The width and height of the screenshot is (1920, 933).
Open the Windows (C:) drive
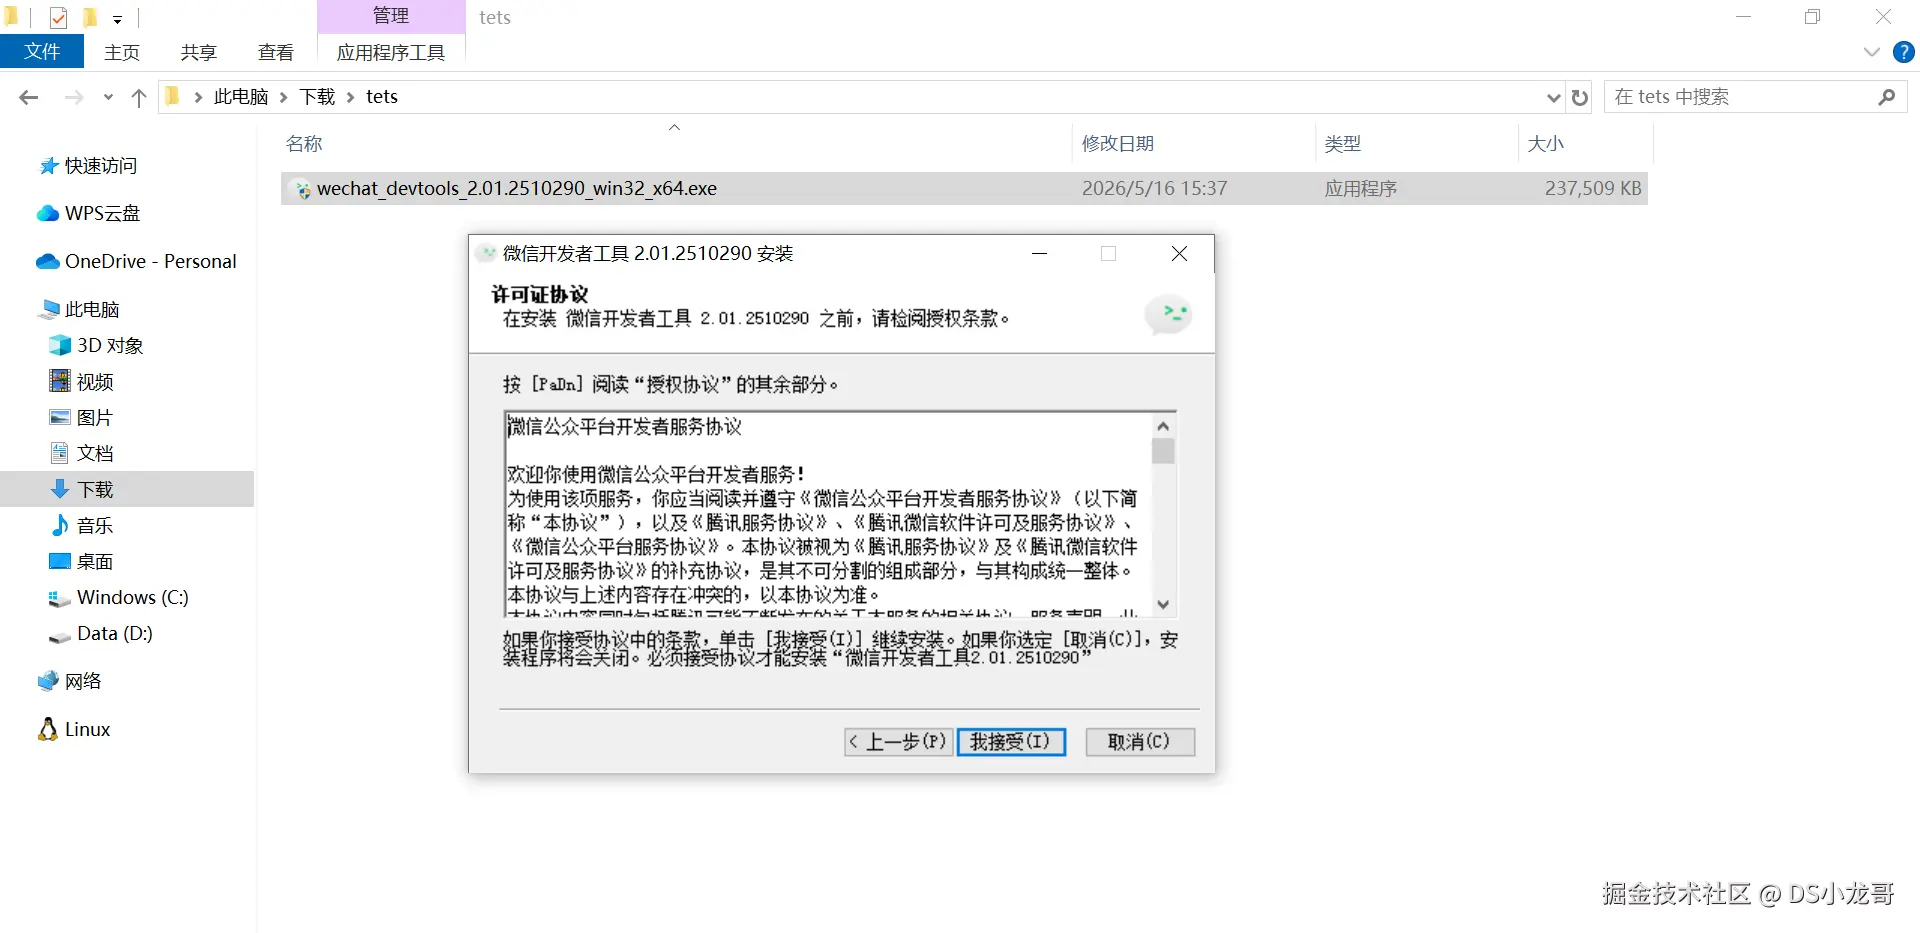(132, 598)
